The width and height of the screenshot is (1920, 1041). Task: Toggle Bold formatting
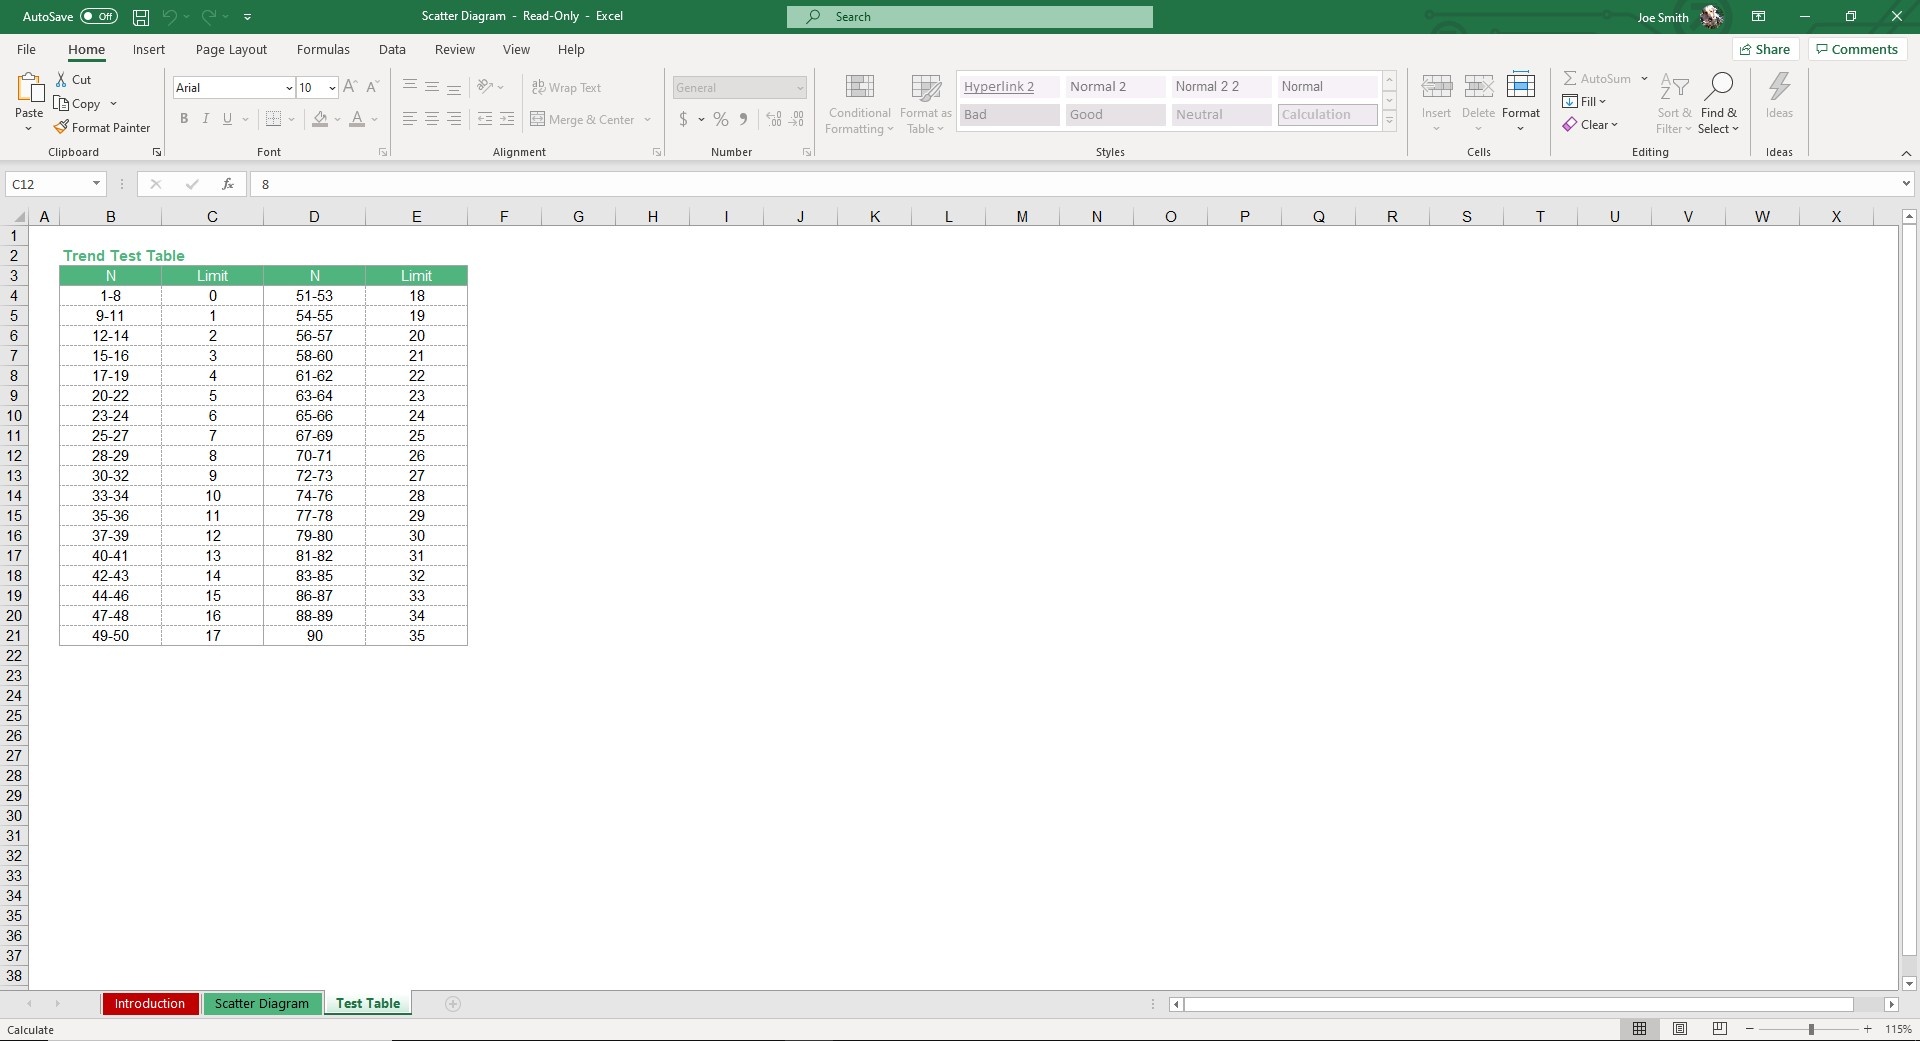(x=184, y=119)
